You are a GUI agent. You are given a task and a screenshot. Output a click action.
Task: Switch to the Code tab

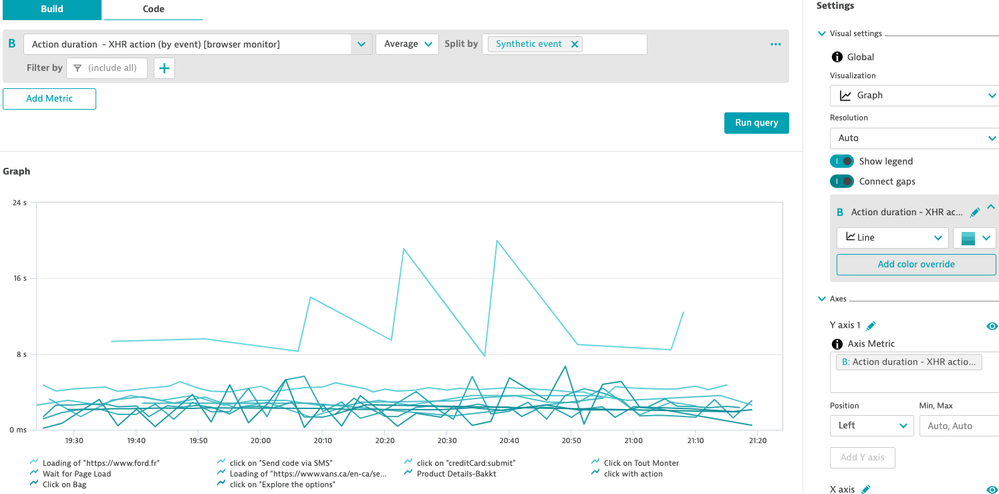coord(153,10)
